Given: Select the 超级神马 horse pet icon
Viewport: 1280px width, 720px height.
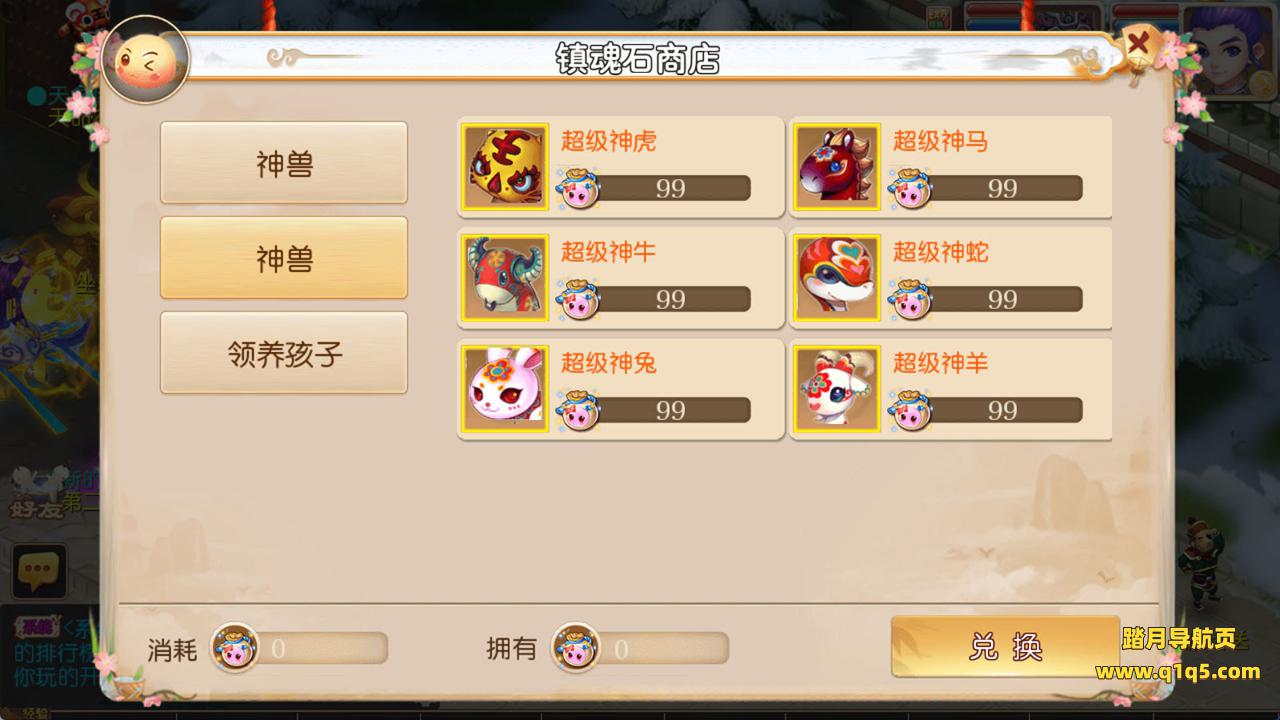Looking at the screenshot, I should click(x=837, y=167).
